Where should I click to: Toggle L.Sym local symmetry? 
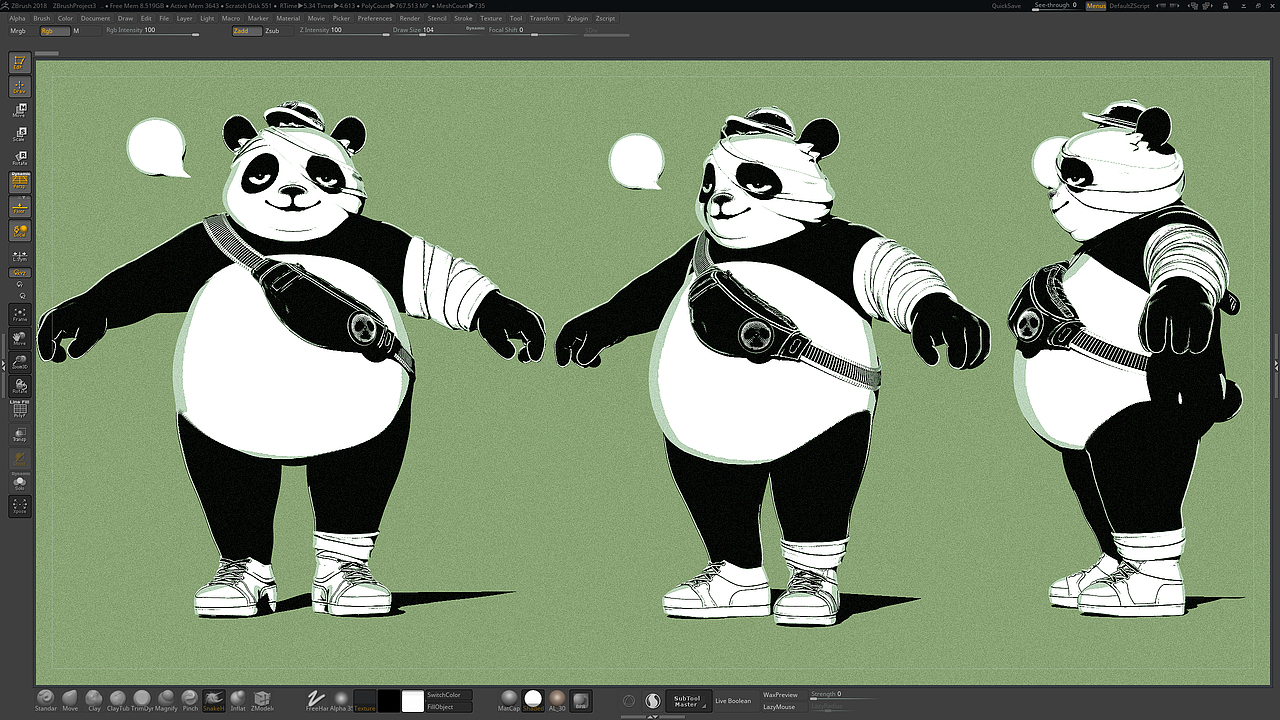(x=19, y=255)
